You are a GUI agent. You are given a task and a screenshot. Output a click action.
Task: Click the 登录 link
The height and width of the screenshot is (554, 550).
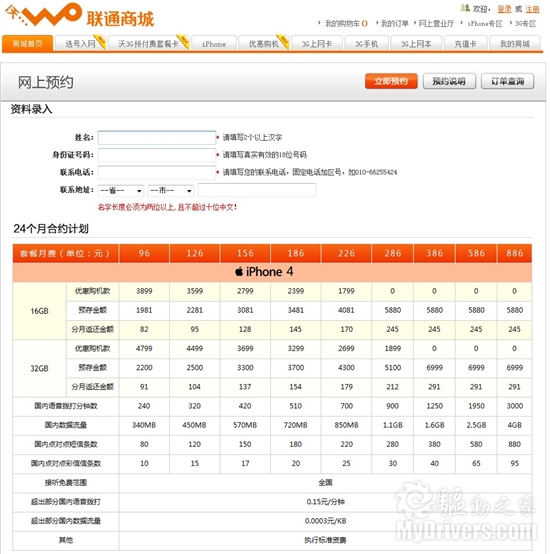coord(504,9)
